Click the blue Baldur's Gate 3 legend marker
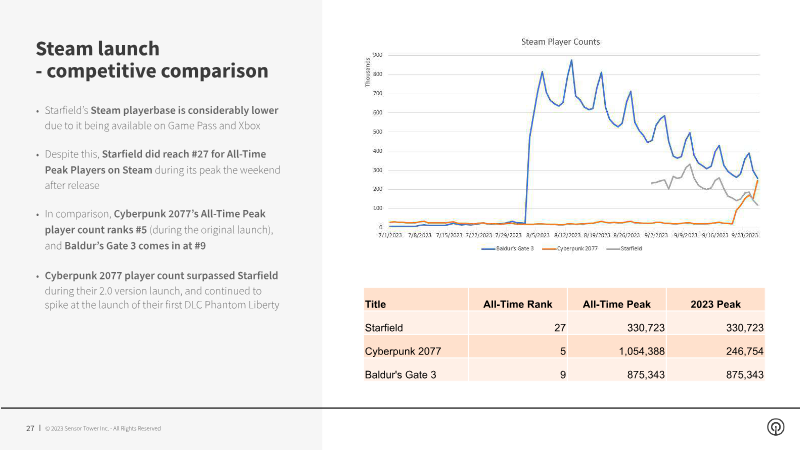This screenshot has width=800, height=450. (487, 246)
